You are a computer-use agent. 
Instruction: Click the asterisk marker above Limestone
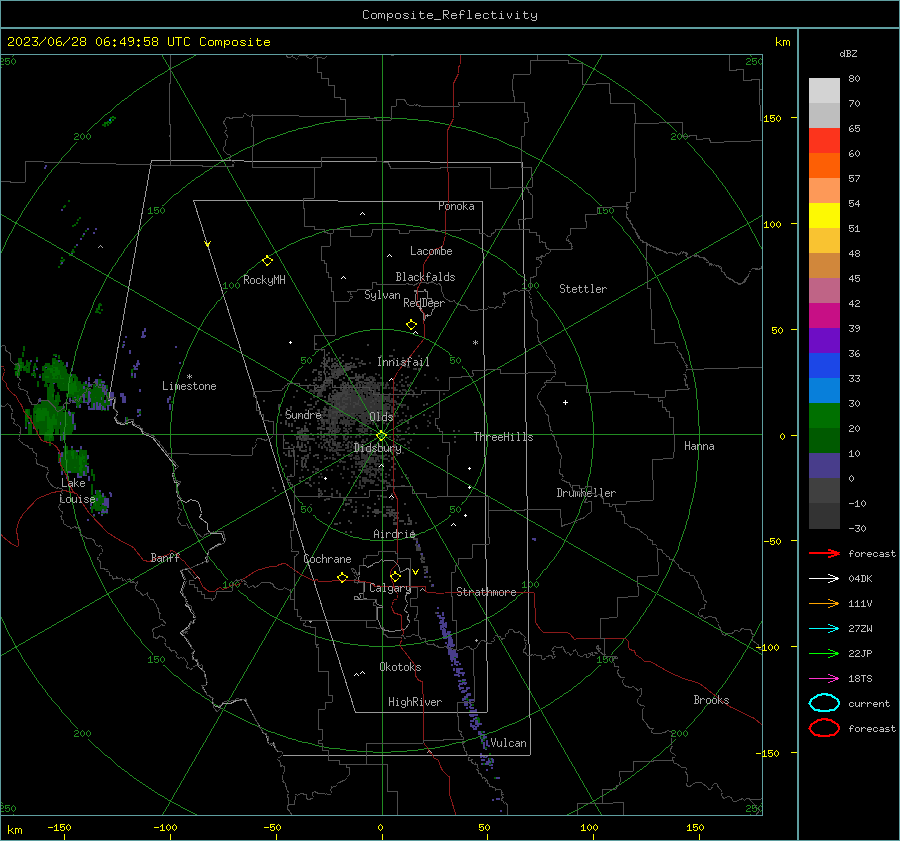189,377
